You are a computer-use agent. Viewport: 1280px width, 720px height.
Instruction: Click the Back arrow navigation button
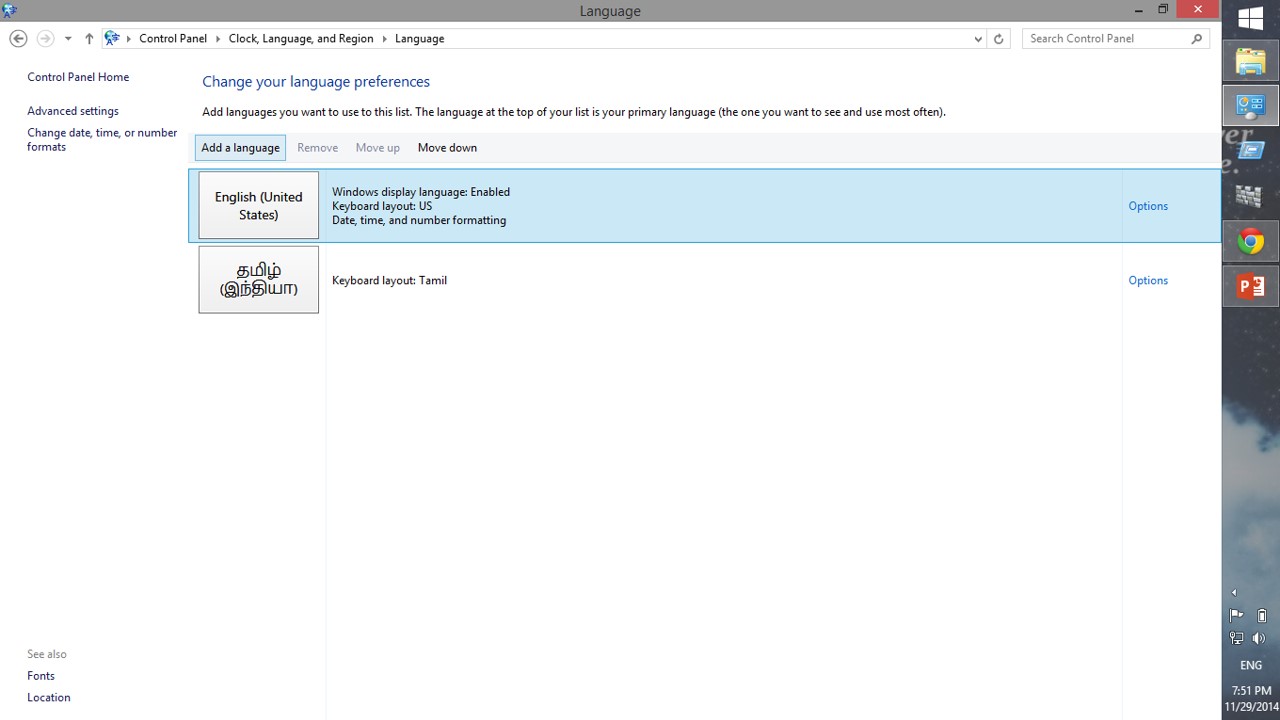(x=18, y=38)
